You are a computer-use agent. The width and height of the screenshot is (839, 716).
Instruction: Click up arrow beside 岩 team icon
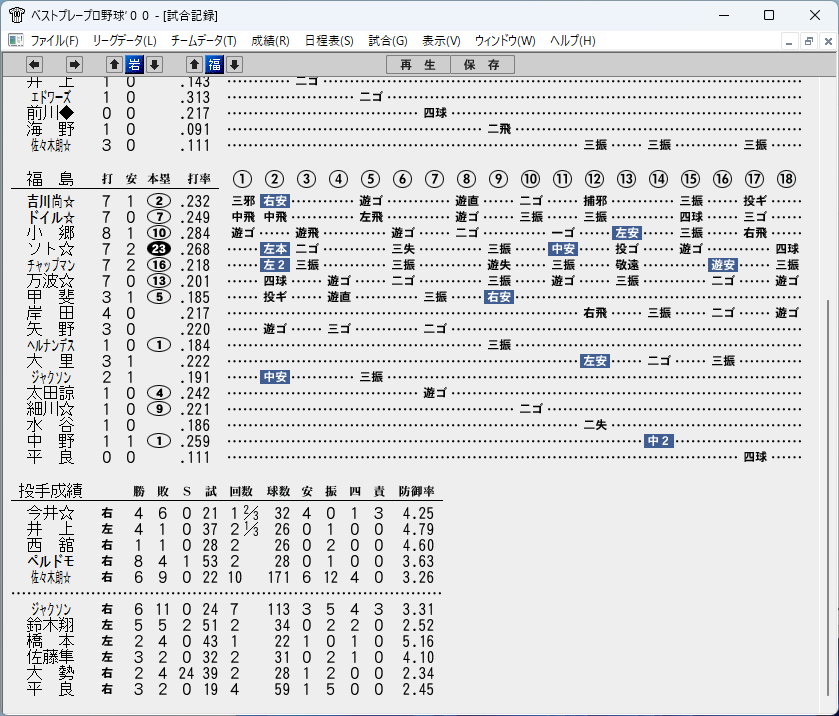tap(114, 65)
